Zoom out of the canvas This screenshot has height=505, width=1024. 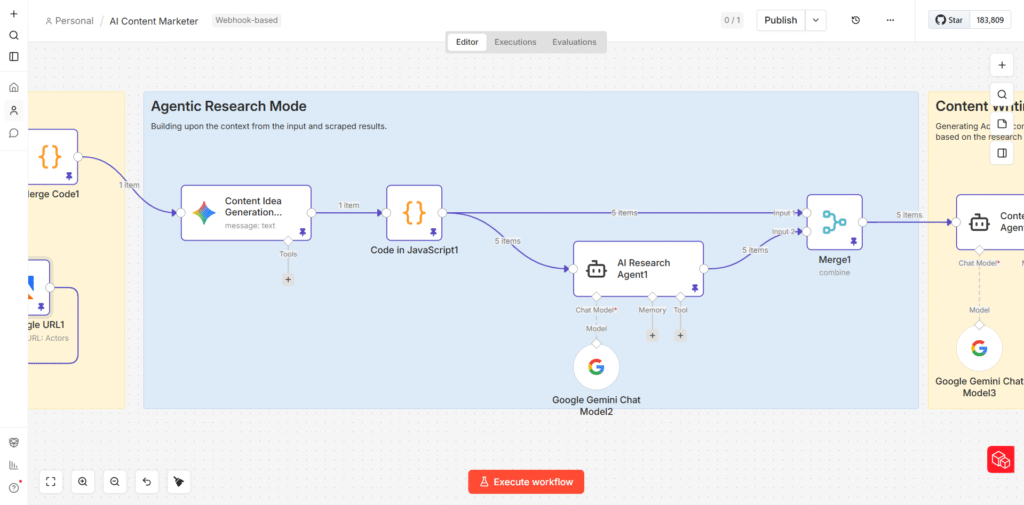tap(115, 482)
